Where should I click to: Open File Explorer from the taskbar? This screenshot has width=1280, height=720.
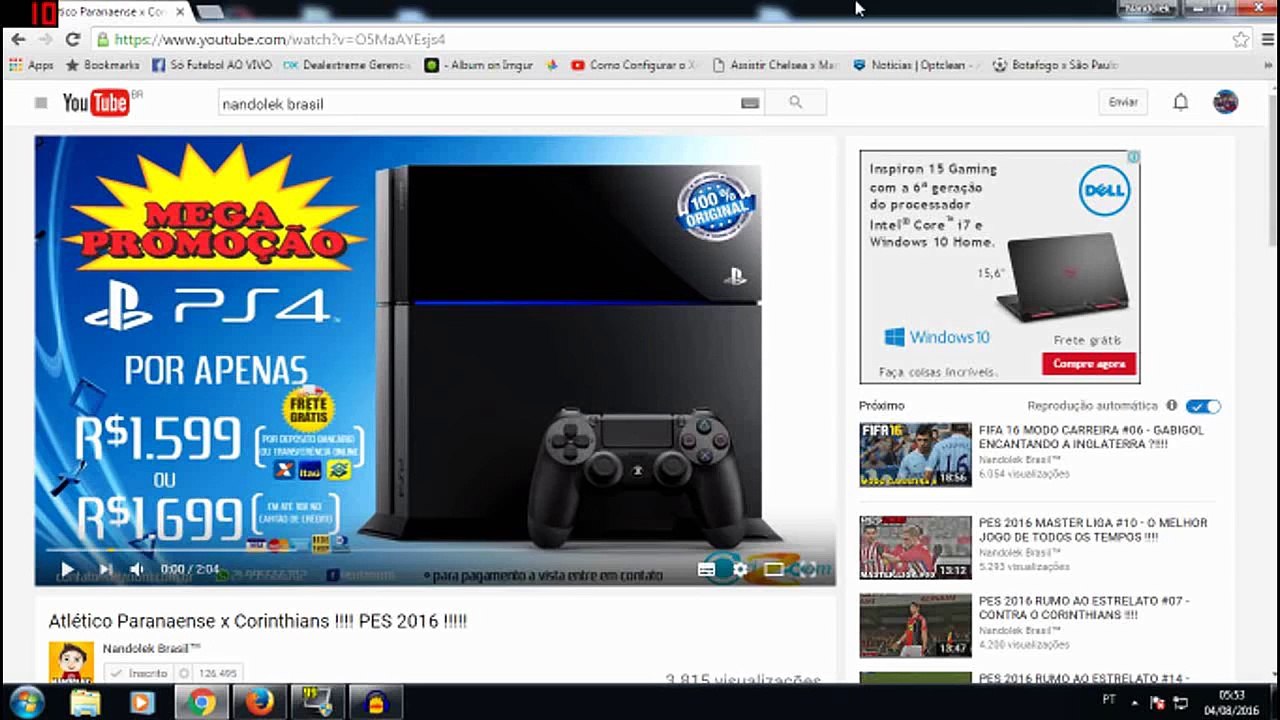click(85, 703)
